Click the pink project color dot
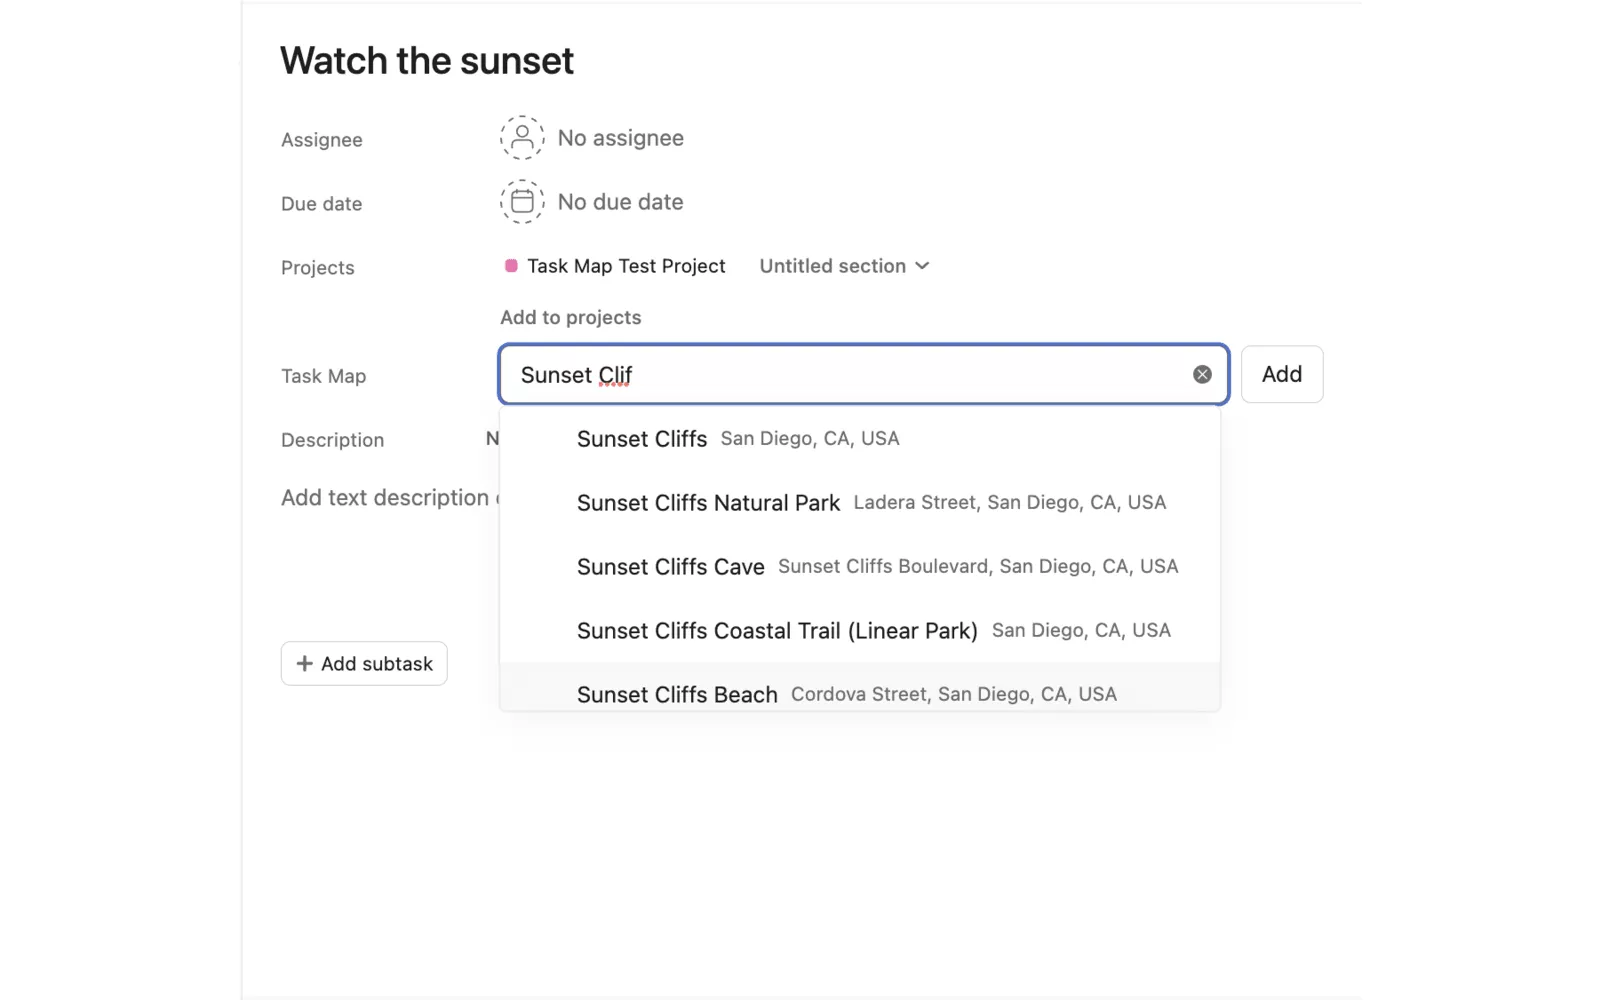Image resolution: width=1600 pixels, height=1000 pixels. pyautogui.click(x=511, y=266)
